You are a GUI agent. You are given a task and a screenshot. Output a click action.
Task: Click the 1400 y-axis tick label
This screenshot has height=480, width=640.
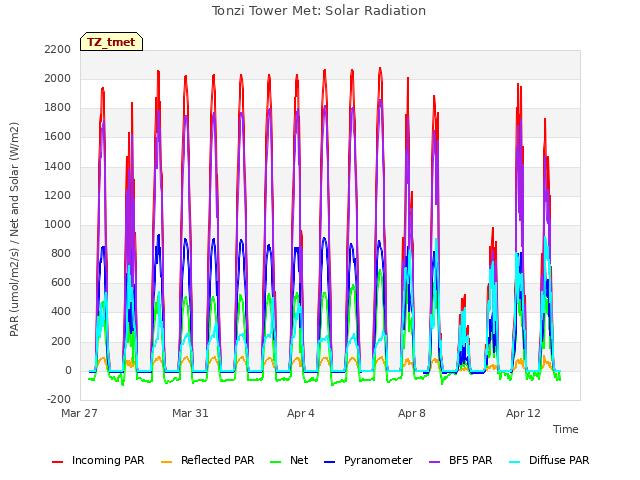[58, 166]
